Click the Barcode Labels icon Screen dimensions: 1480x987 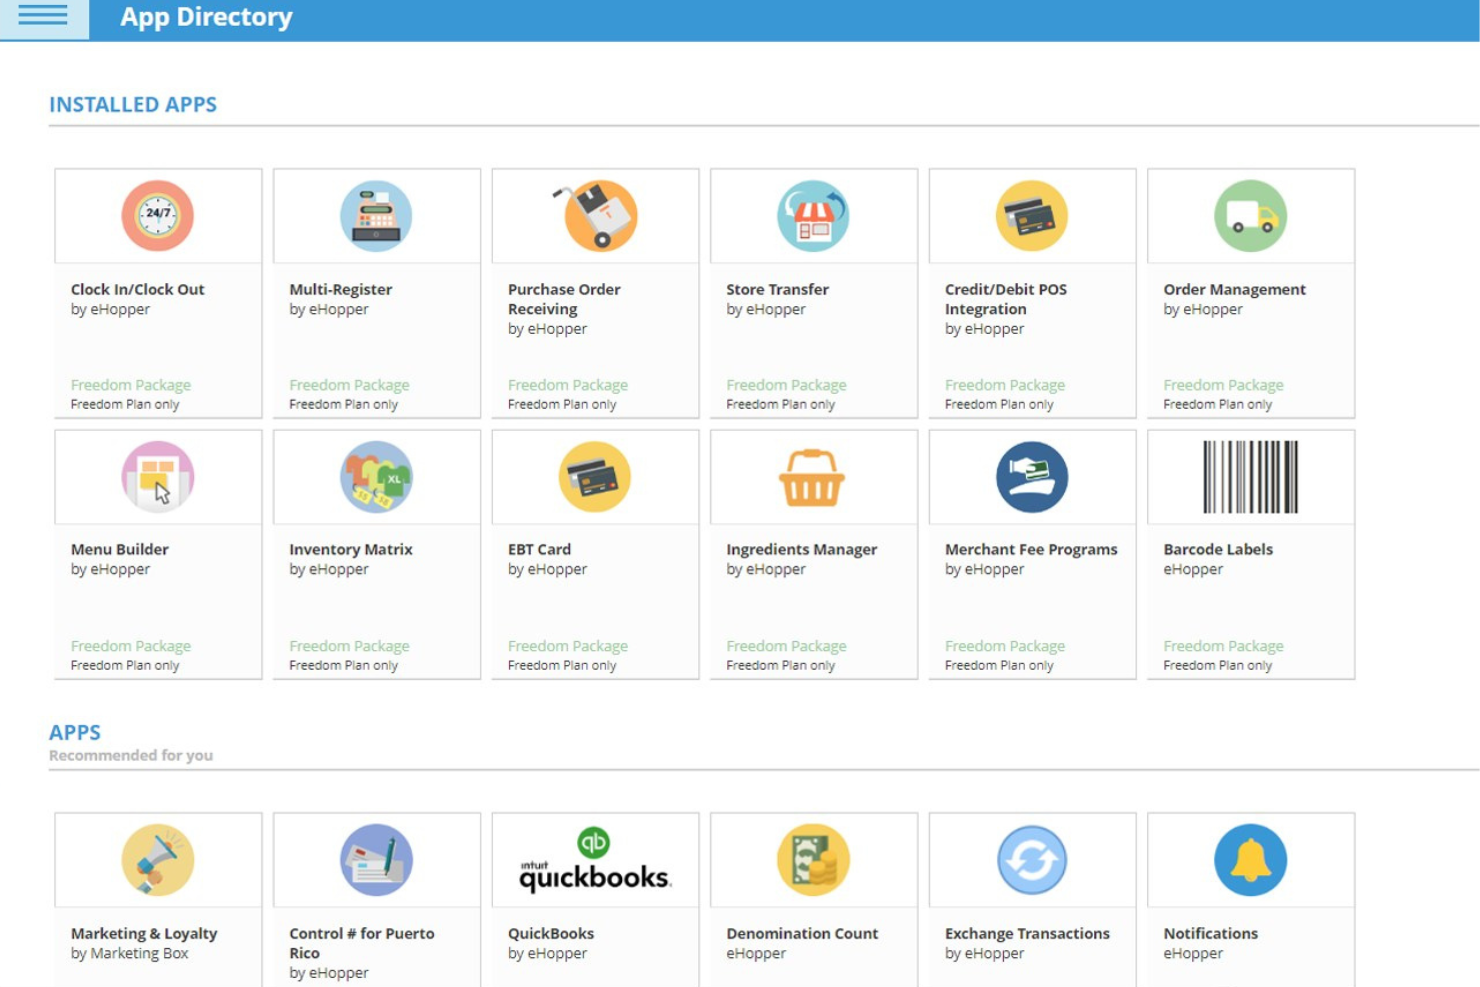point(1250,477)
